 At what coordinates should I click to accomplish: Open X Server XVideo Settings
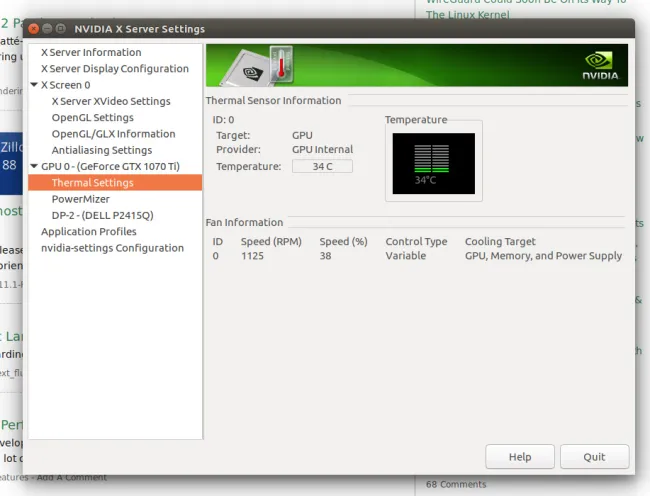(110, 101)
